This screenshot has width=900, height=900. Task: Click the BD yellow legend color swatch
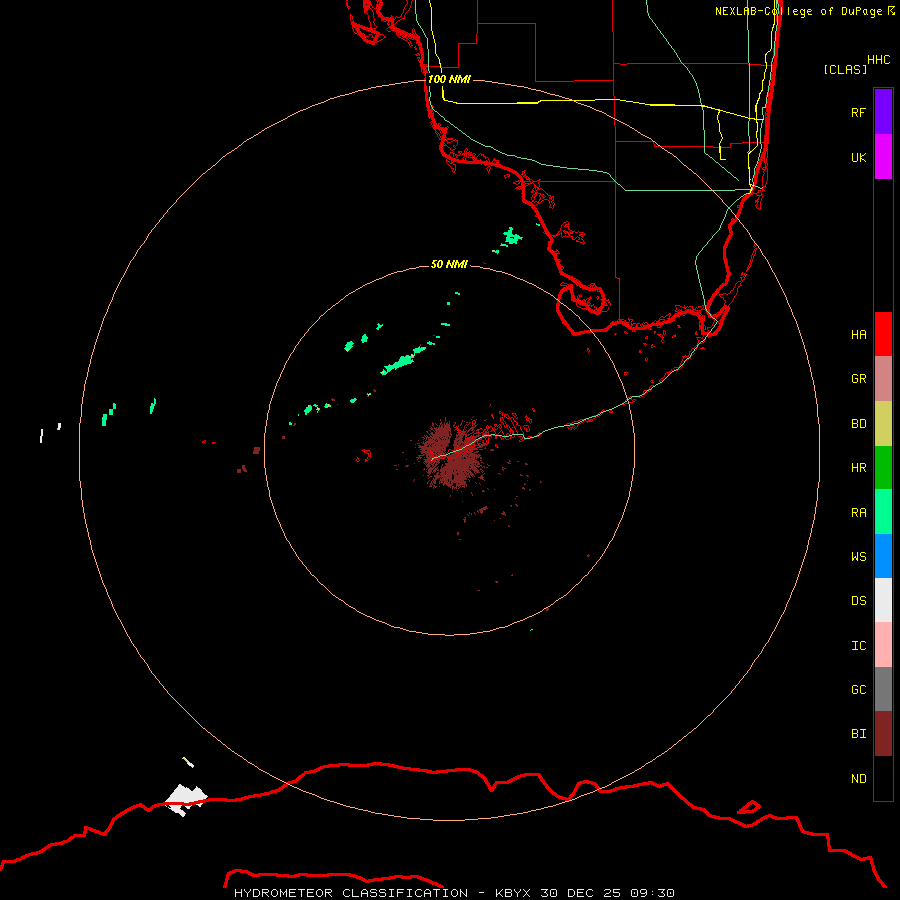coord(883,423)
